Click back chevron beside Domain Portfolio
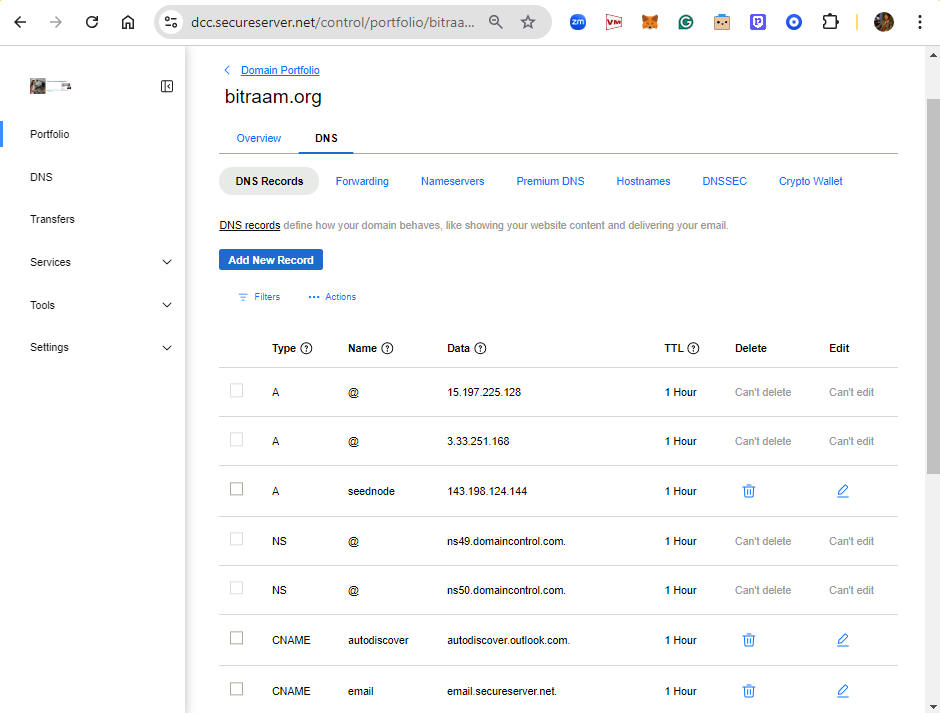The height and width of the screenshot is (713, 940). (227, 70)
